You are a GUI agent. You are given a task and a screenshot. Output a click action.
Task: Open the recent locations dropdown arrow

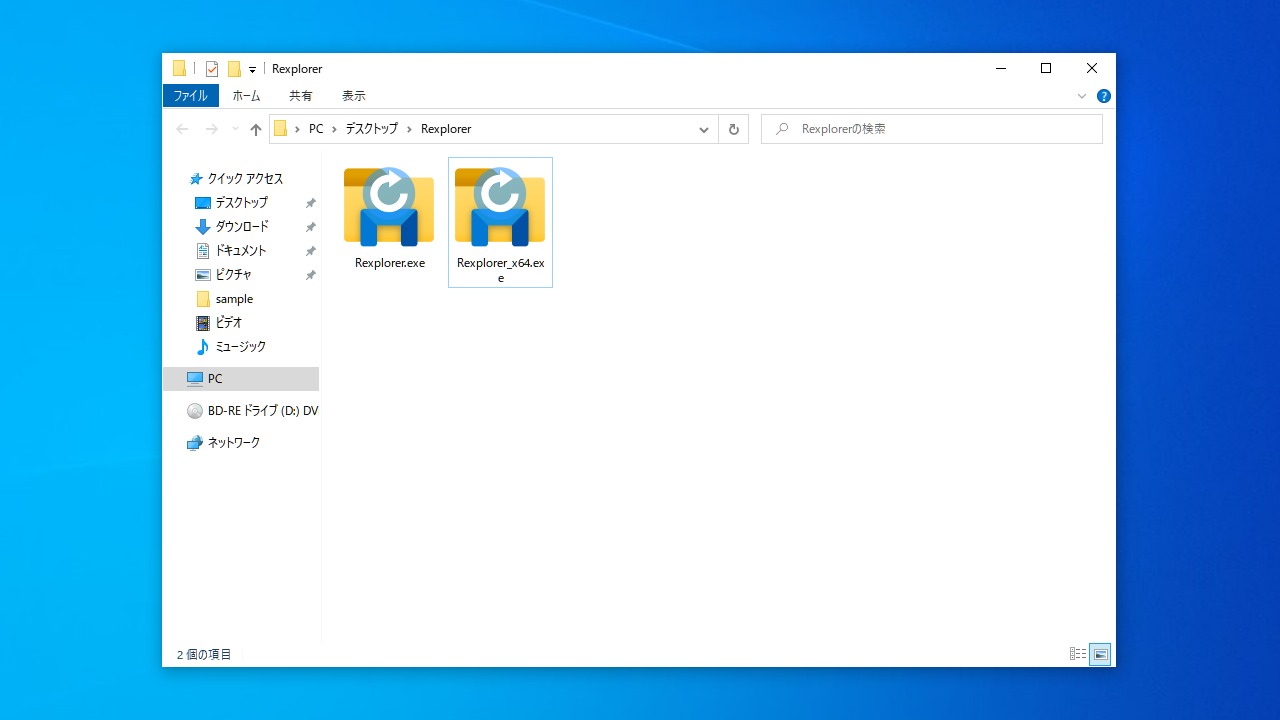point(235,129)
